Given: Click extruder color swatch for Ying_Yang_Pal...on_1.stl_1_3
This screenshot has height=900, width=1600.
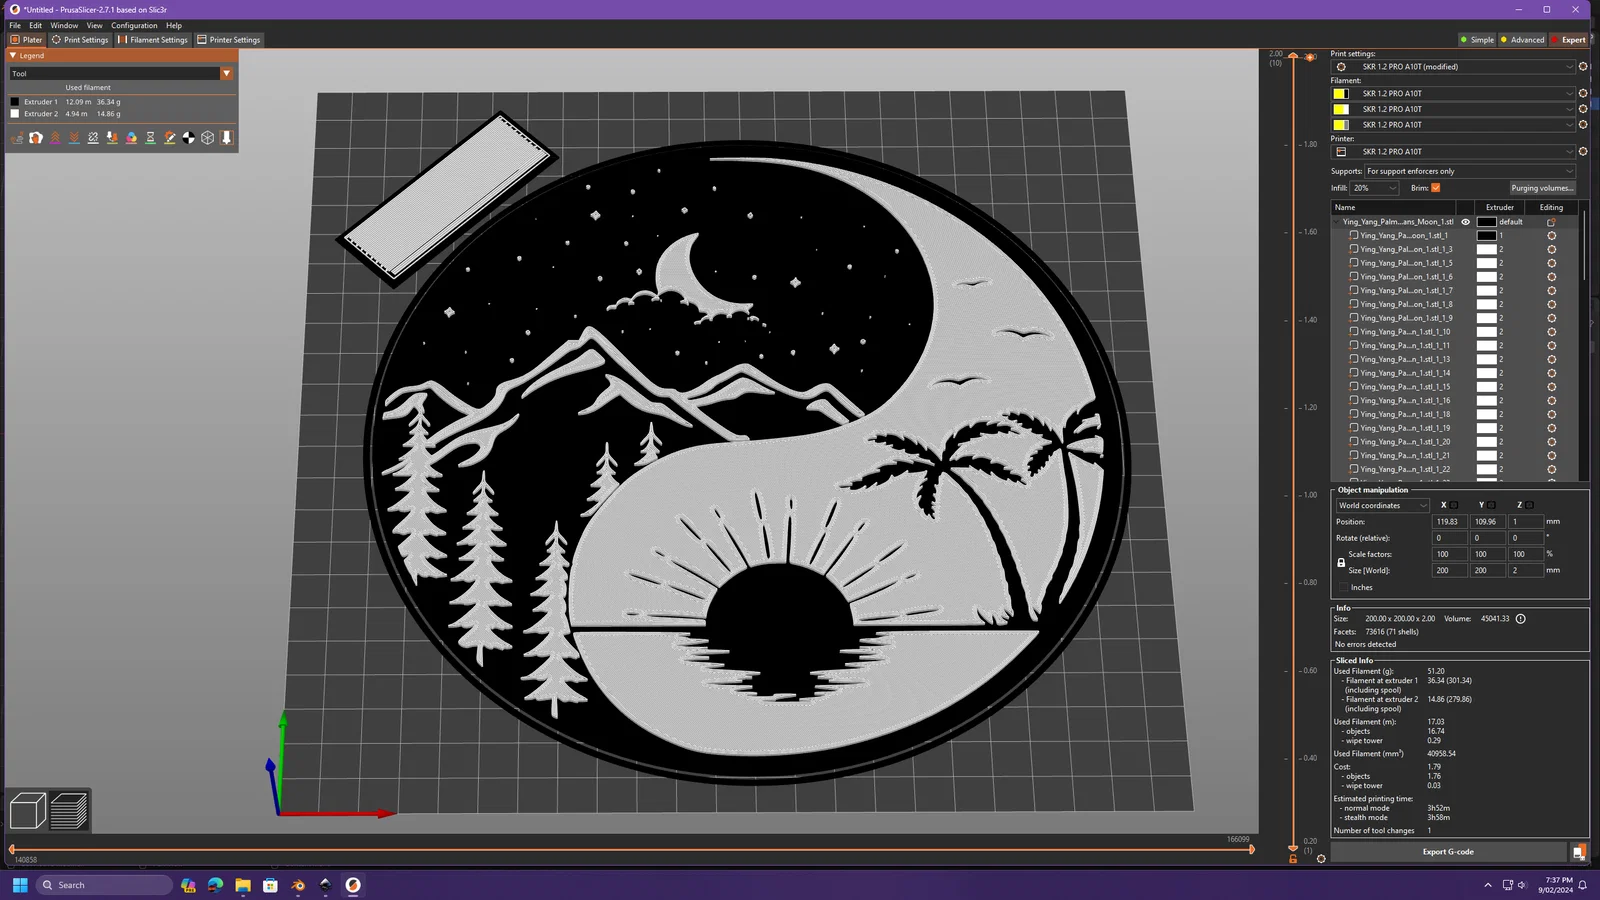Looking at the screenshot, I should coord(1487,250).
